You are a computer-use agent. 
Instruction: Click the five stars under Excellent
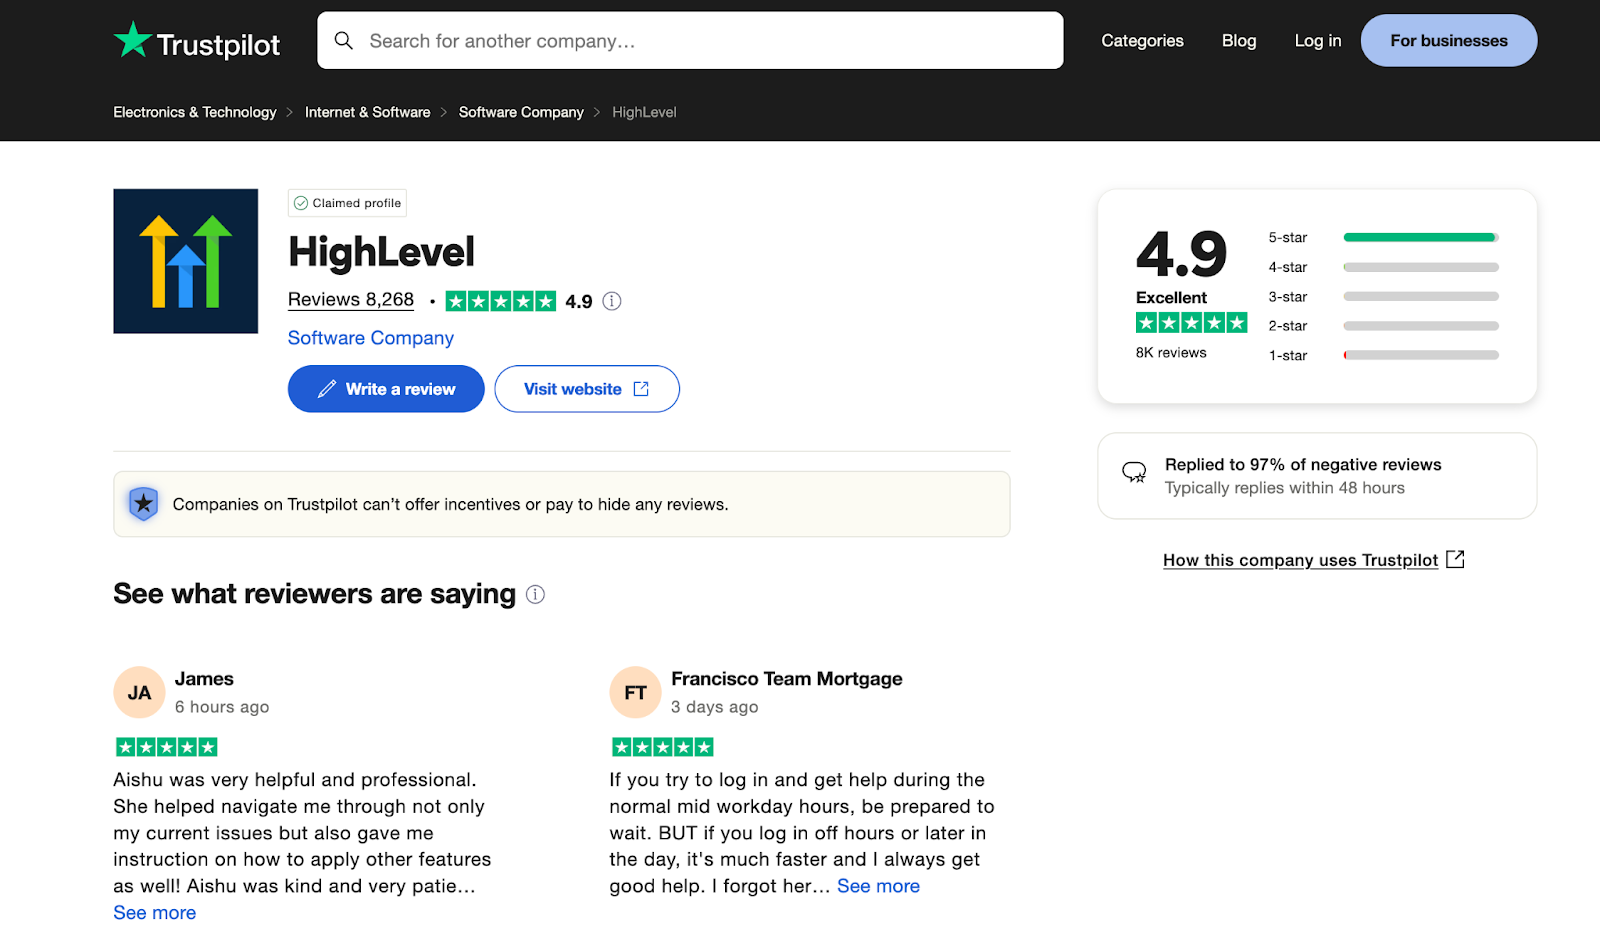click(1191, 323)
